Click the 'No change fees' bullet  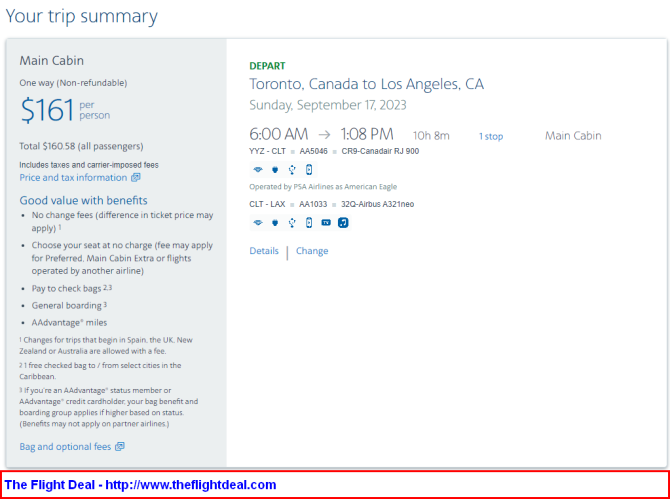pyautogui.click(x=122, y=222)
